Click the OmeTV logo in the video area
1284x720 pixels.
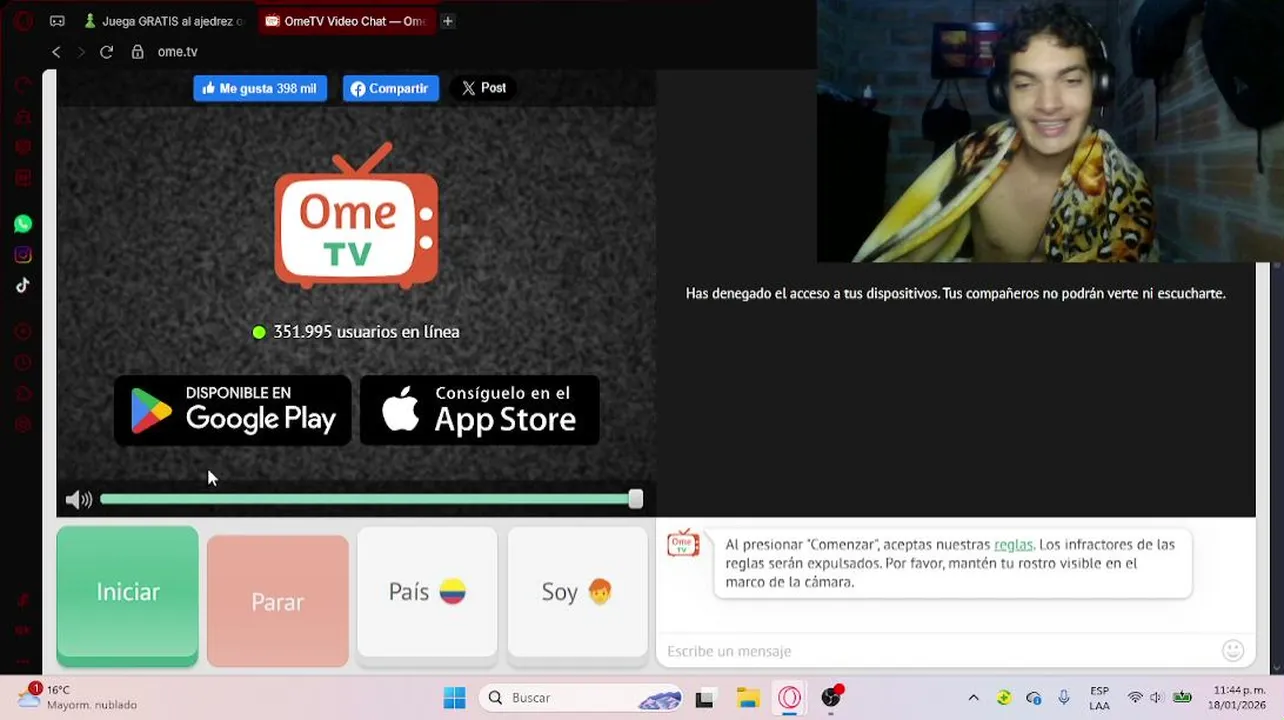[356, 215]
